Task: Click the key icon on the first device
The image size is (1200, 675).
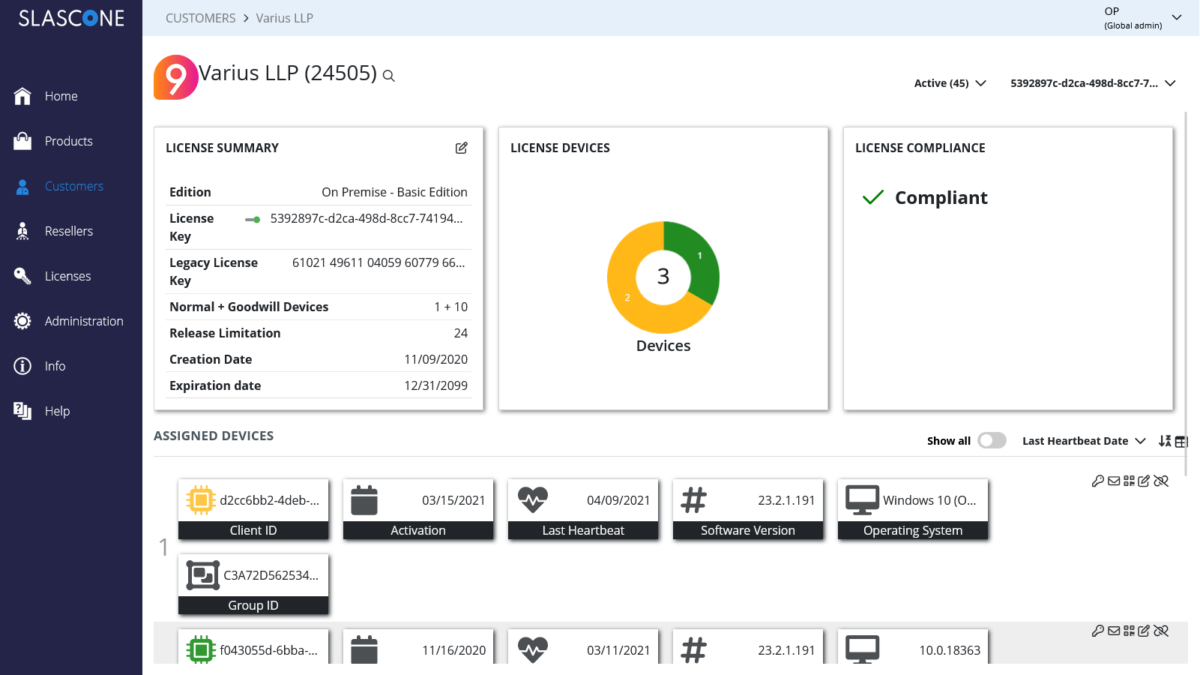Action: 1097,481
